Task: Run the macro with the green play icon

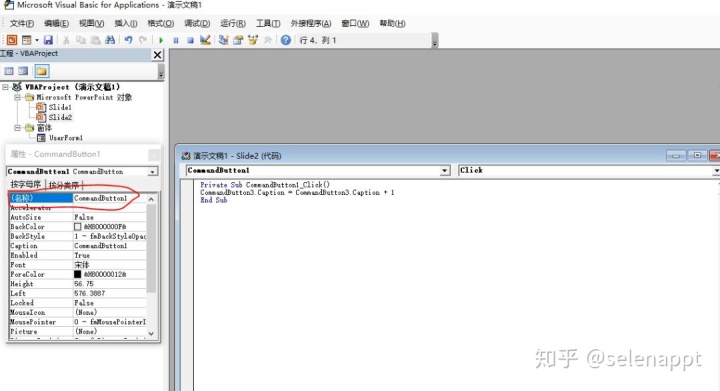Action: click(x=161, y=40)
